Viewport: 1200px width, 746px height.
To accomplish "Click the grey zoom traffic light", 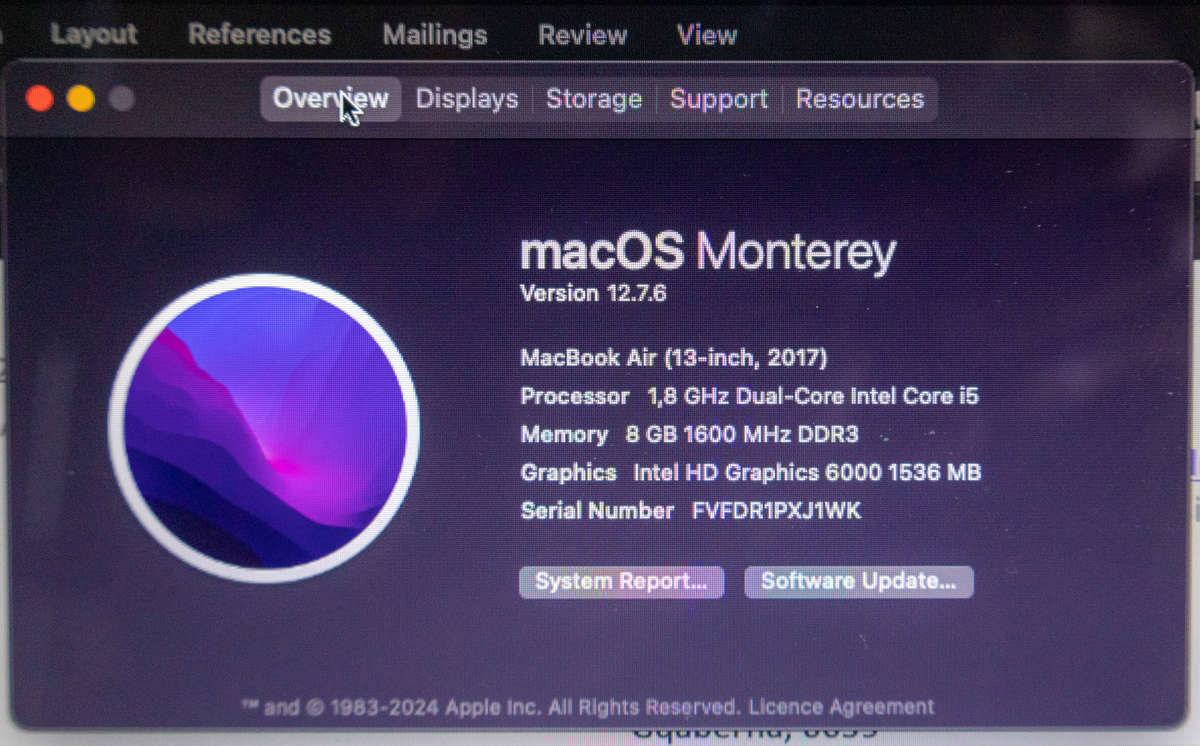I will point(121,98).
